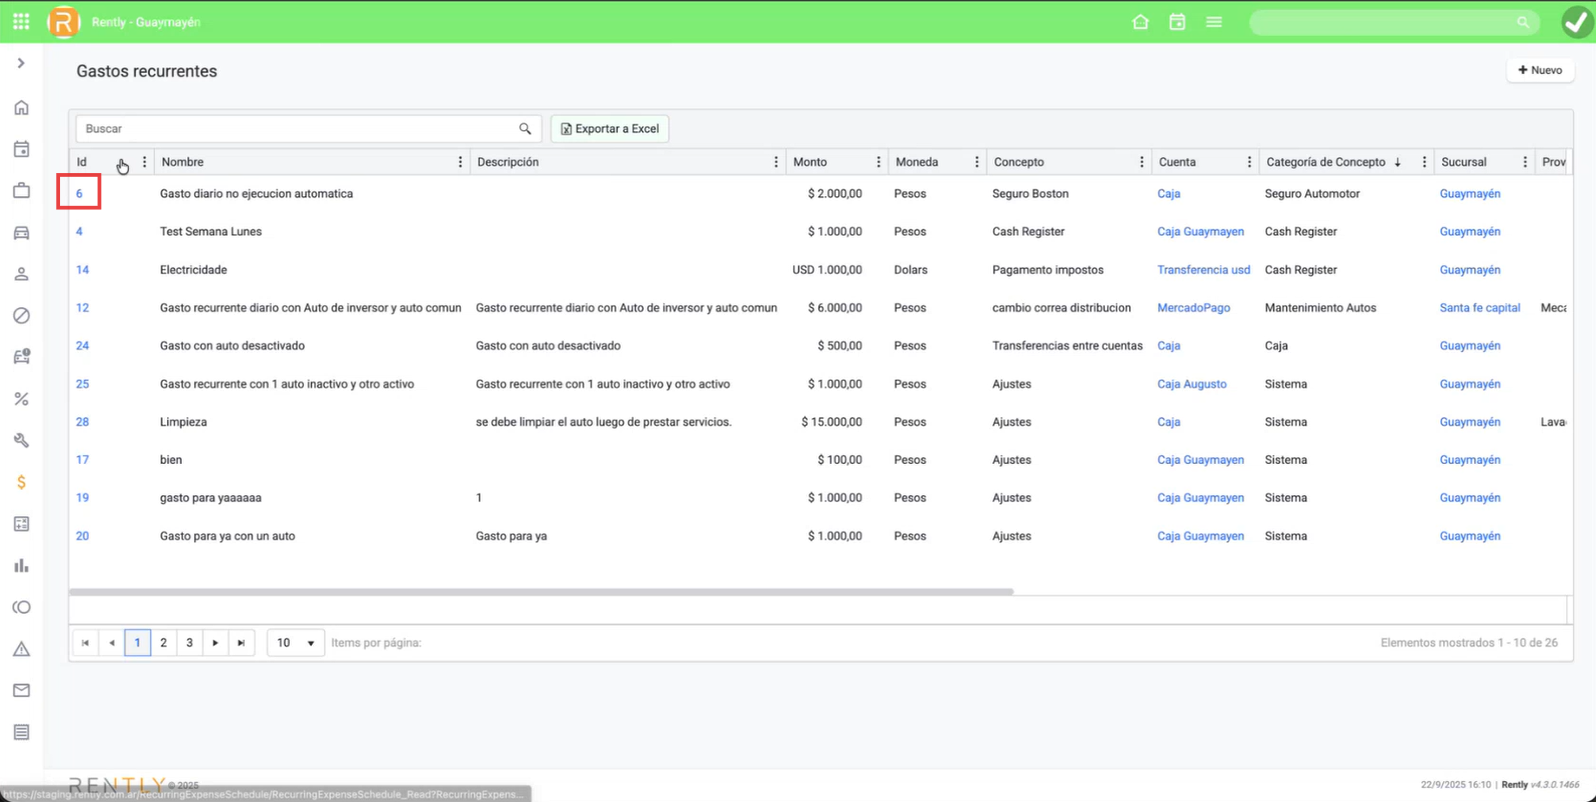Open the apps grid launcher icon
Viewport: 1596px width, 802px height.
point(21,22)
